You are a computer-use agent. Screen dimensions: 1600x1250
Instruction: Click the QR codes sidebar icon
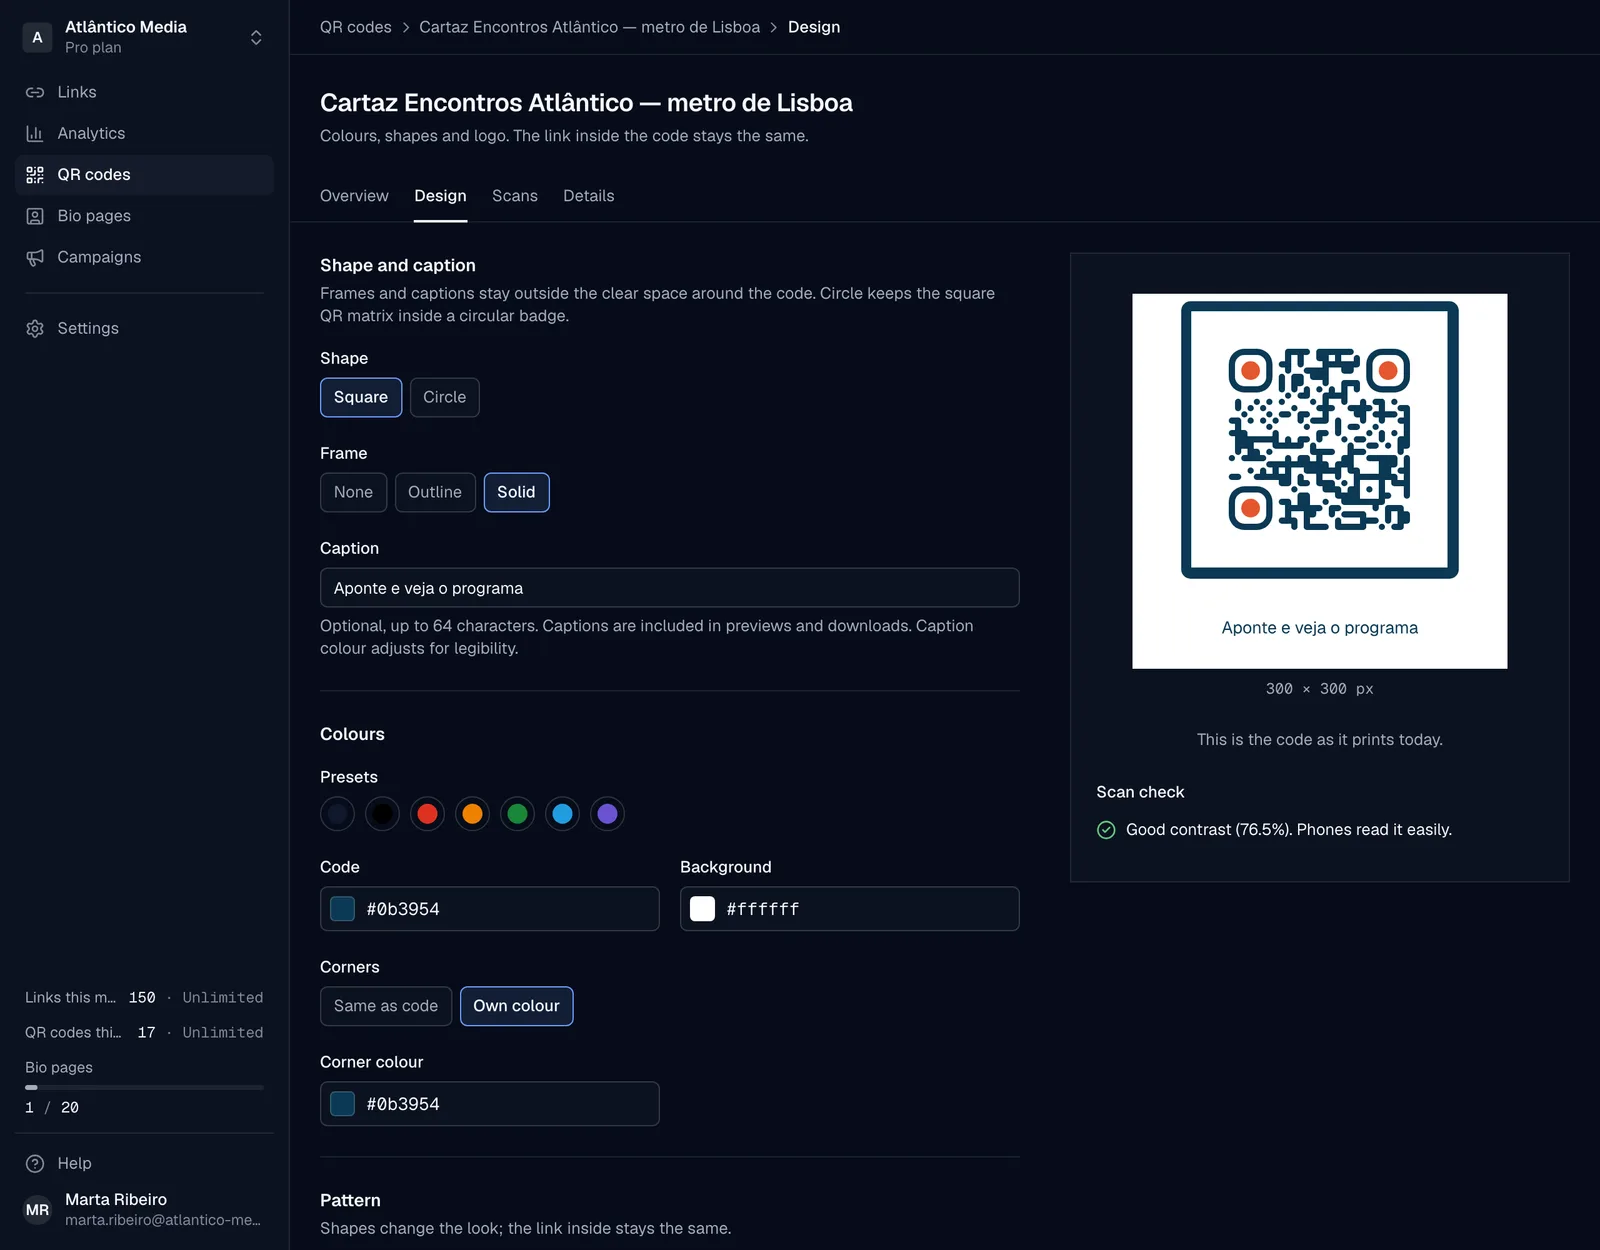[35, 175]
